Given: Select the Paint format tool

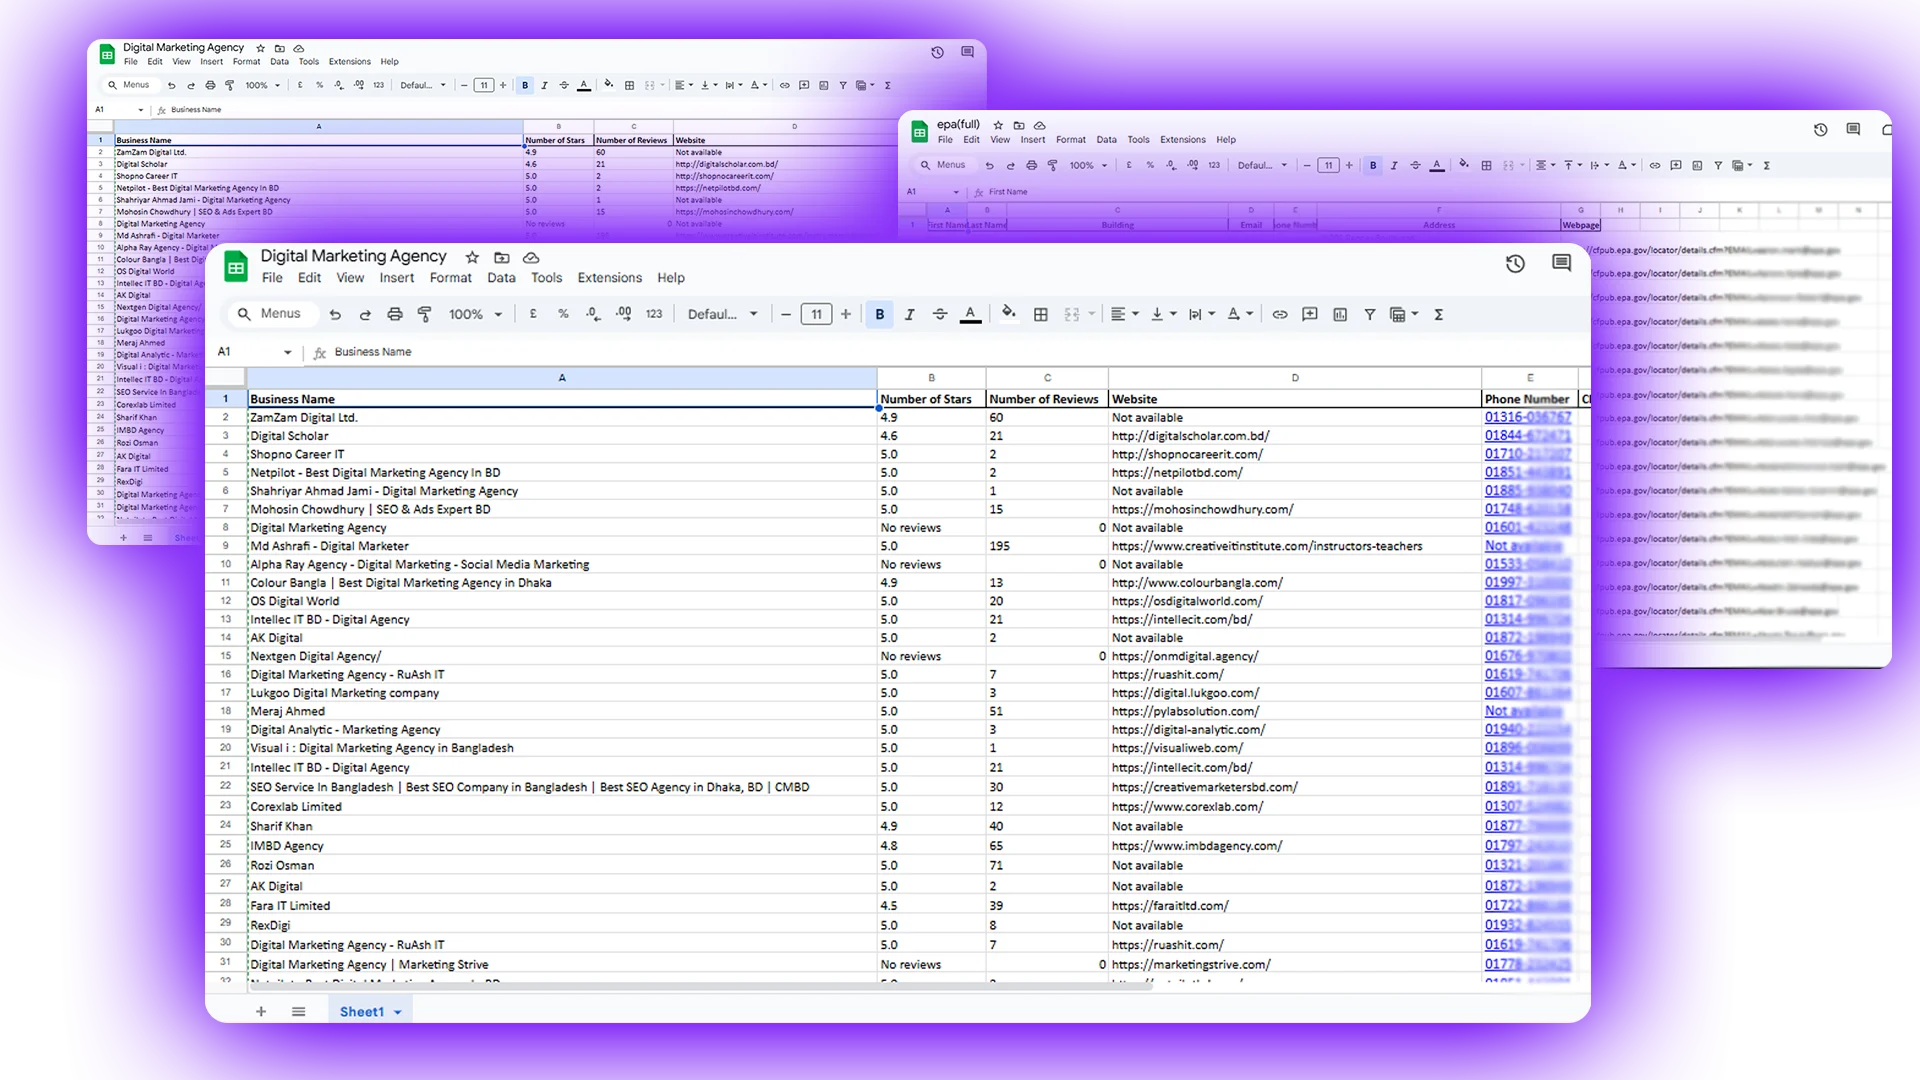Looking at the screenshot, I should point(425,315).
